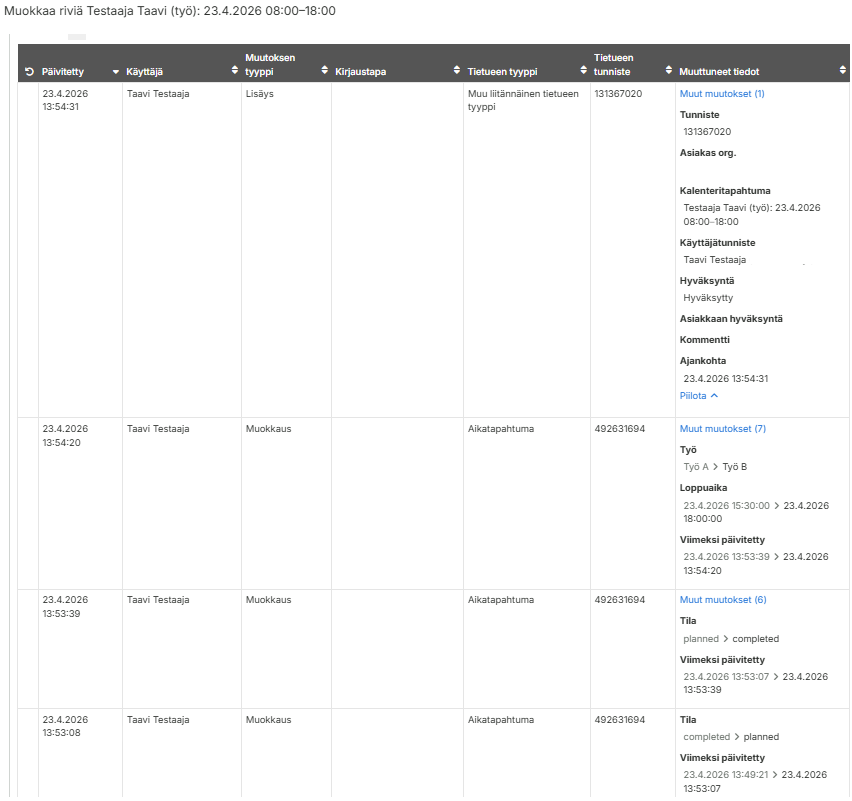Screen dimensions: 852x801
Task: Expand Muut muutokset (1) in first row
Action: coord(722,94)
